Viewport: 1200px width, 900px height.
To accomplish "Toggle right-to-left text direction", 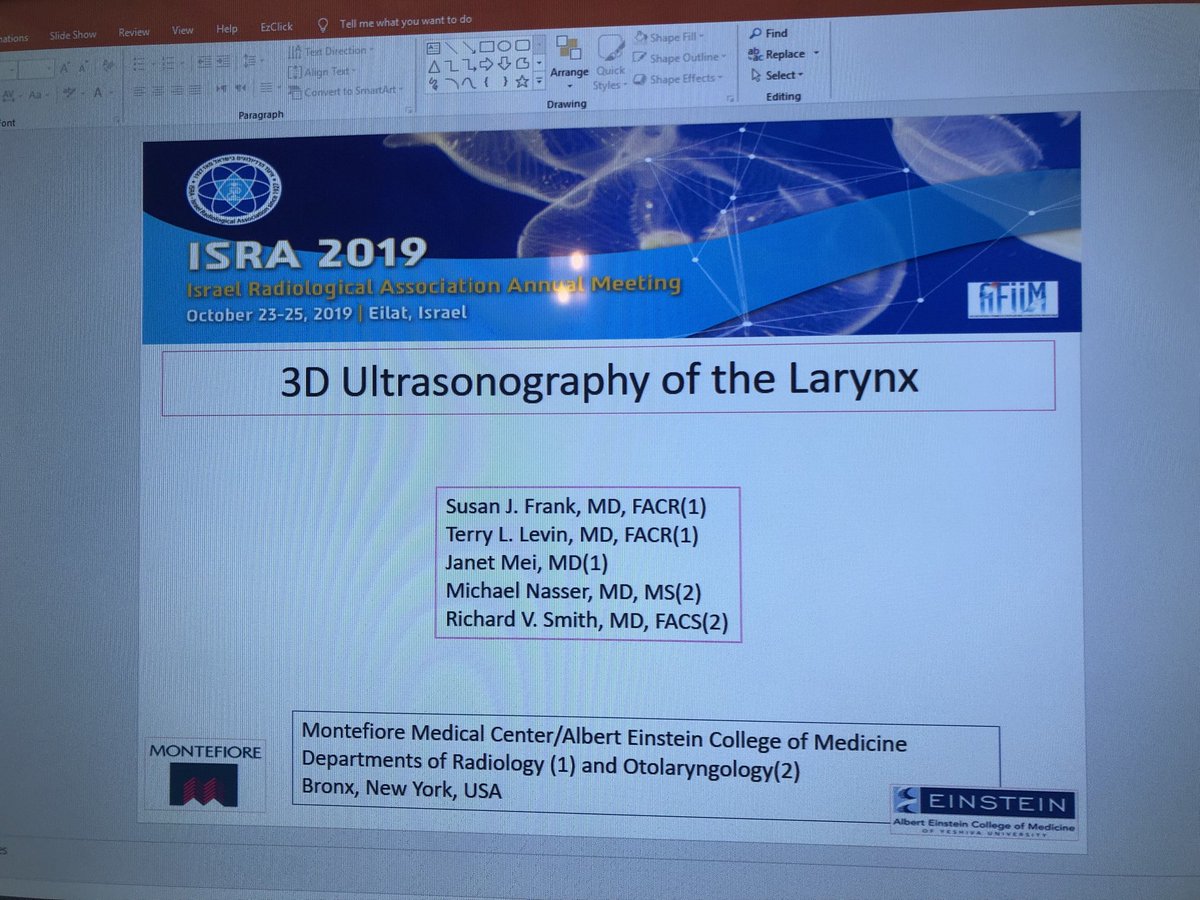I will (x=240, y=88).
